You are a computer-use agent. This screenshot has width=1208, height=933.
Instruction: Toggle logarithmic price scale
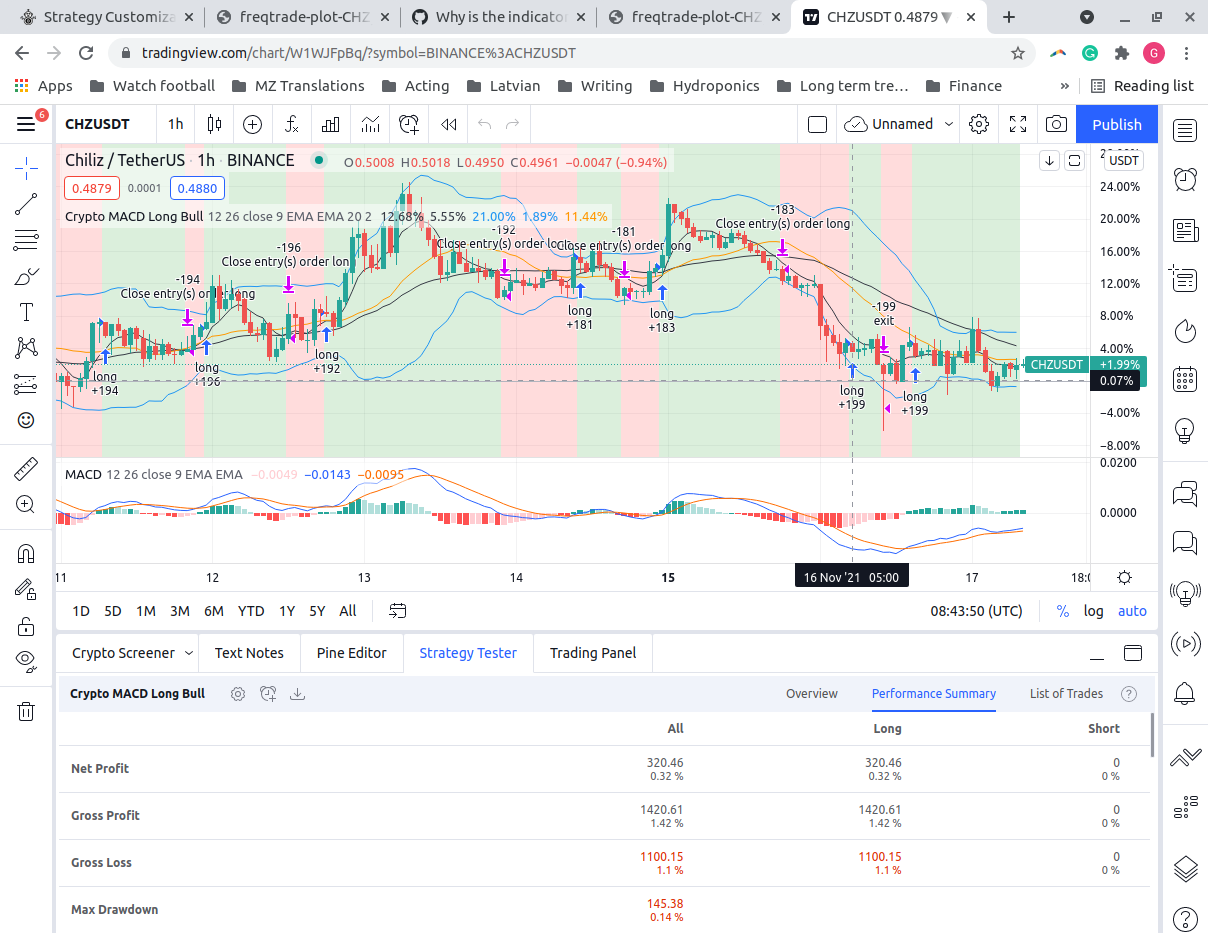coord(1093,610)
